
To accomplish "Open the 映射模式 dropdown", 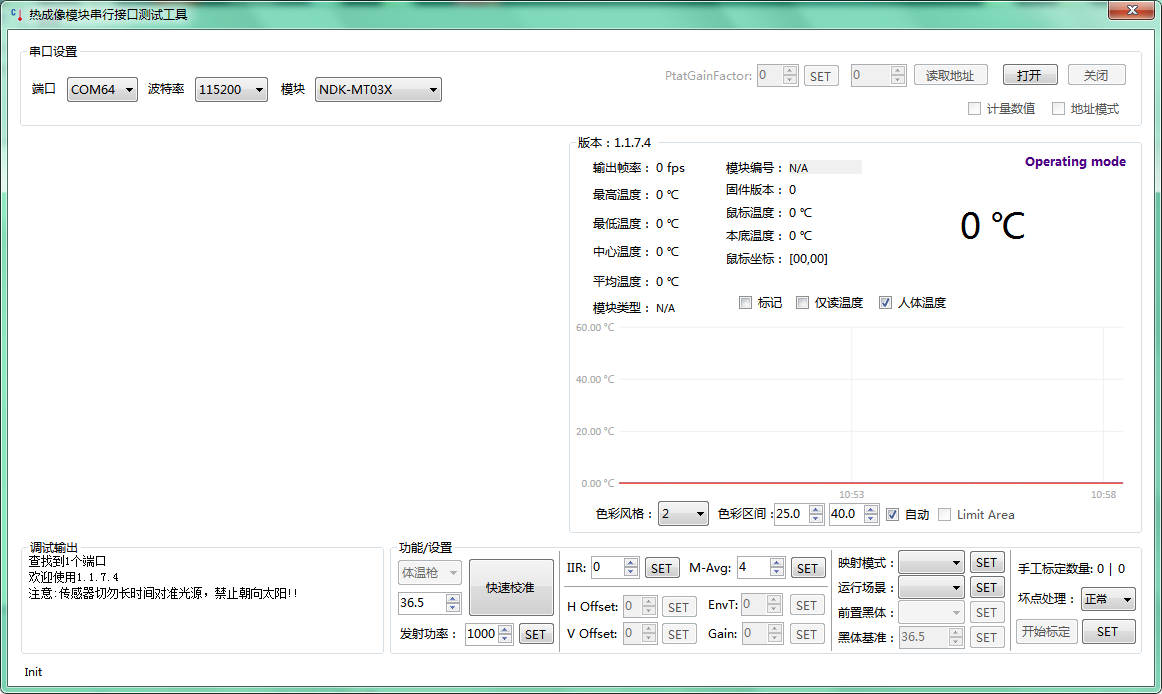I will 932,563.
